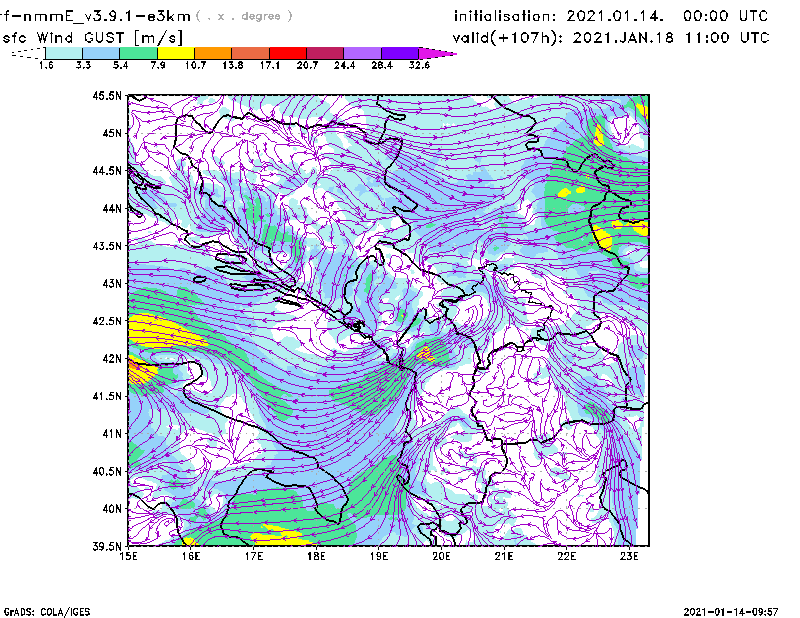This screenshot has height=618, width=800.
Task: Click the green 5.4–7.9 legend swatch
Action: pos(138,53)
